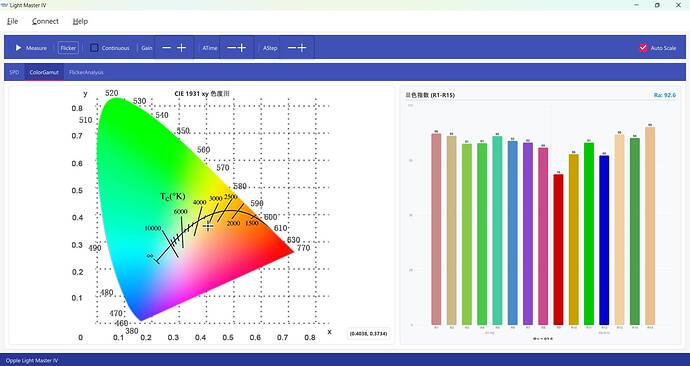Screen dimensions: 690x366
Task: Reduce ATime using its minus icon
Action: (x=232, y=48)
